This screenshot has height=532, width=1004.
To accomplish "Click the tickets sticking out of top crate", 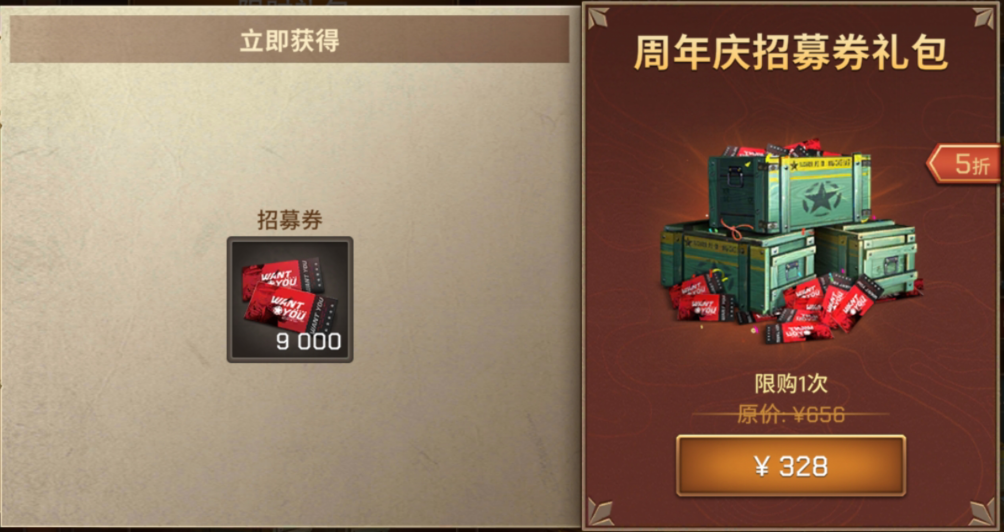I will pyautogui.click(x=778, y=150).
